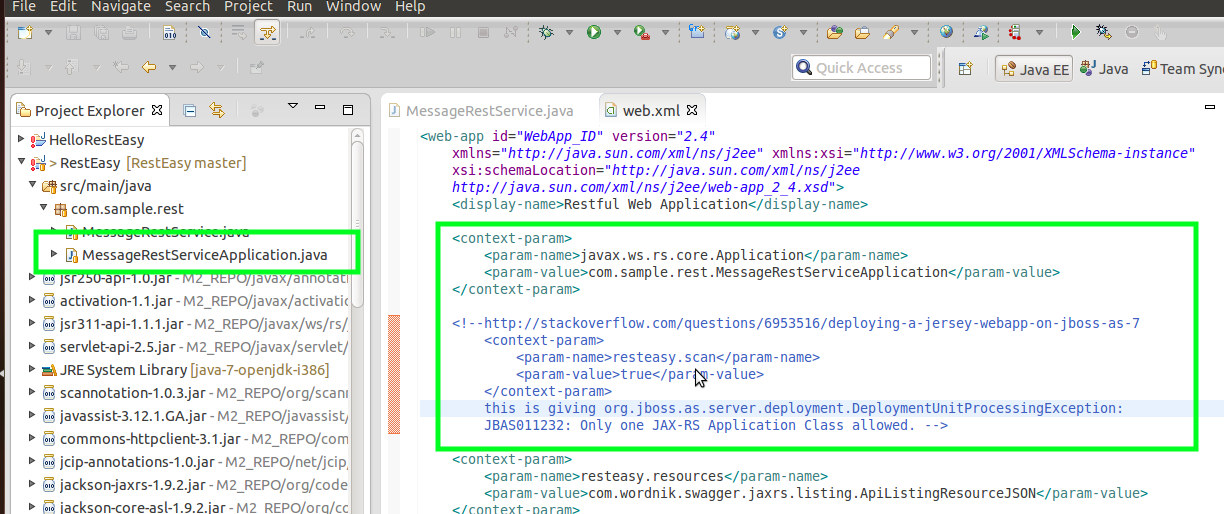Image resolution: width=1224 pixels, height=514 pixels.
Task: Click the New Java Class toolbar icon
Action: point(696,32)
